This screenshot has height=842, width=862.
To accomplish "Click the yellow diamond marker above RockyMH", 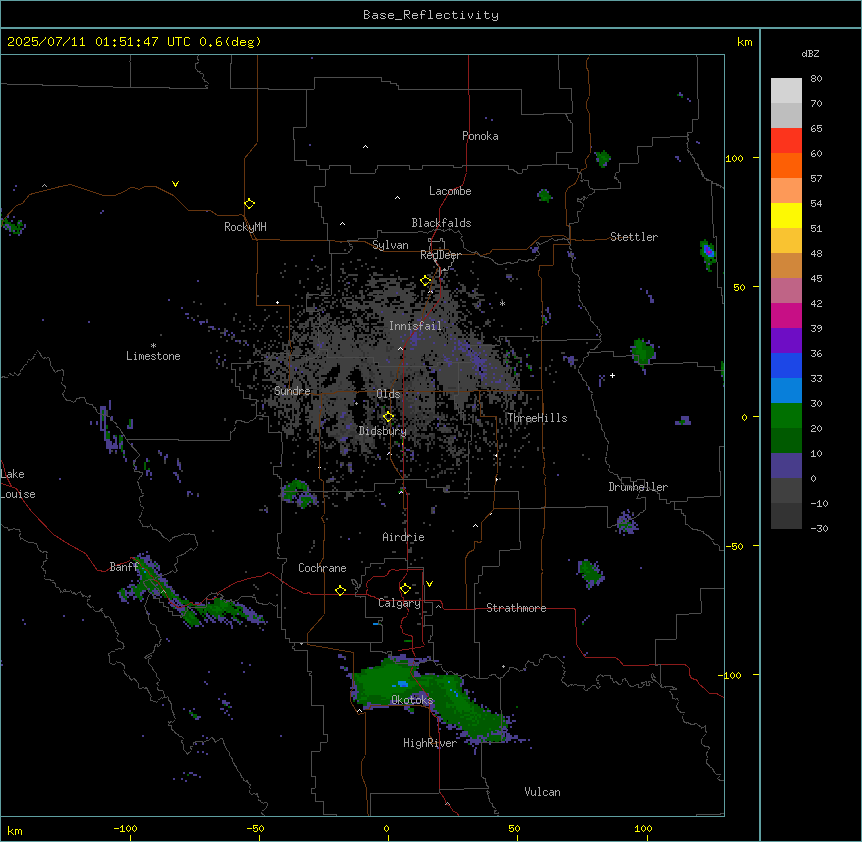I will coord(249,204).
